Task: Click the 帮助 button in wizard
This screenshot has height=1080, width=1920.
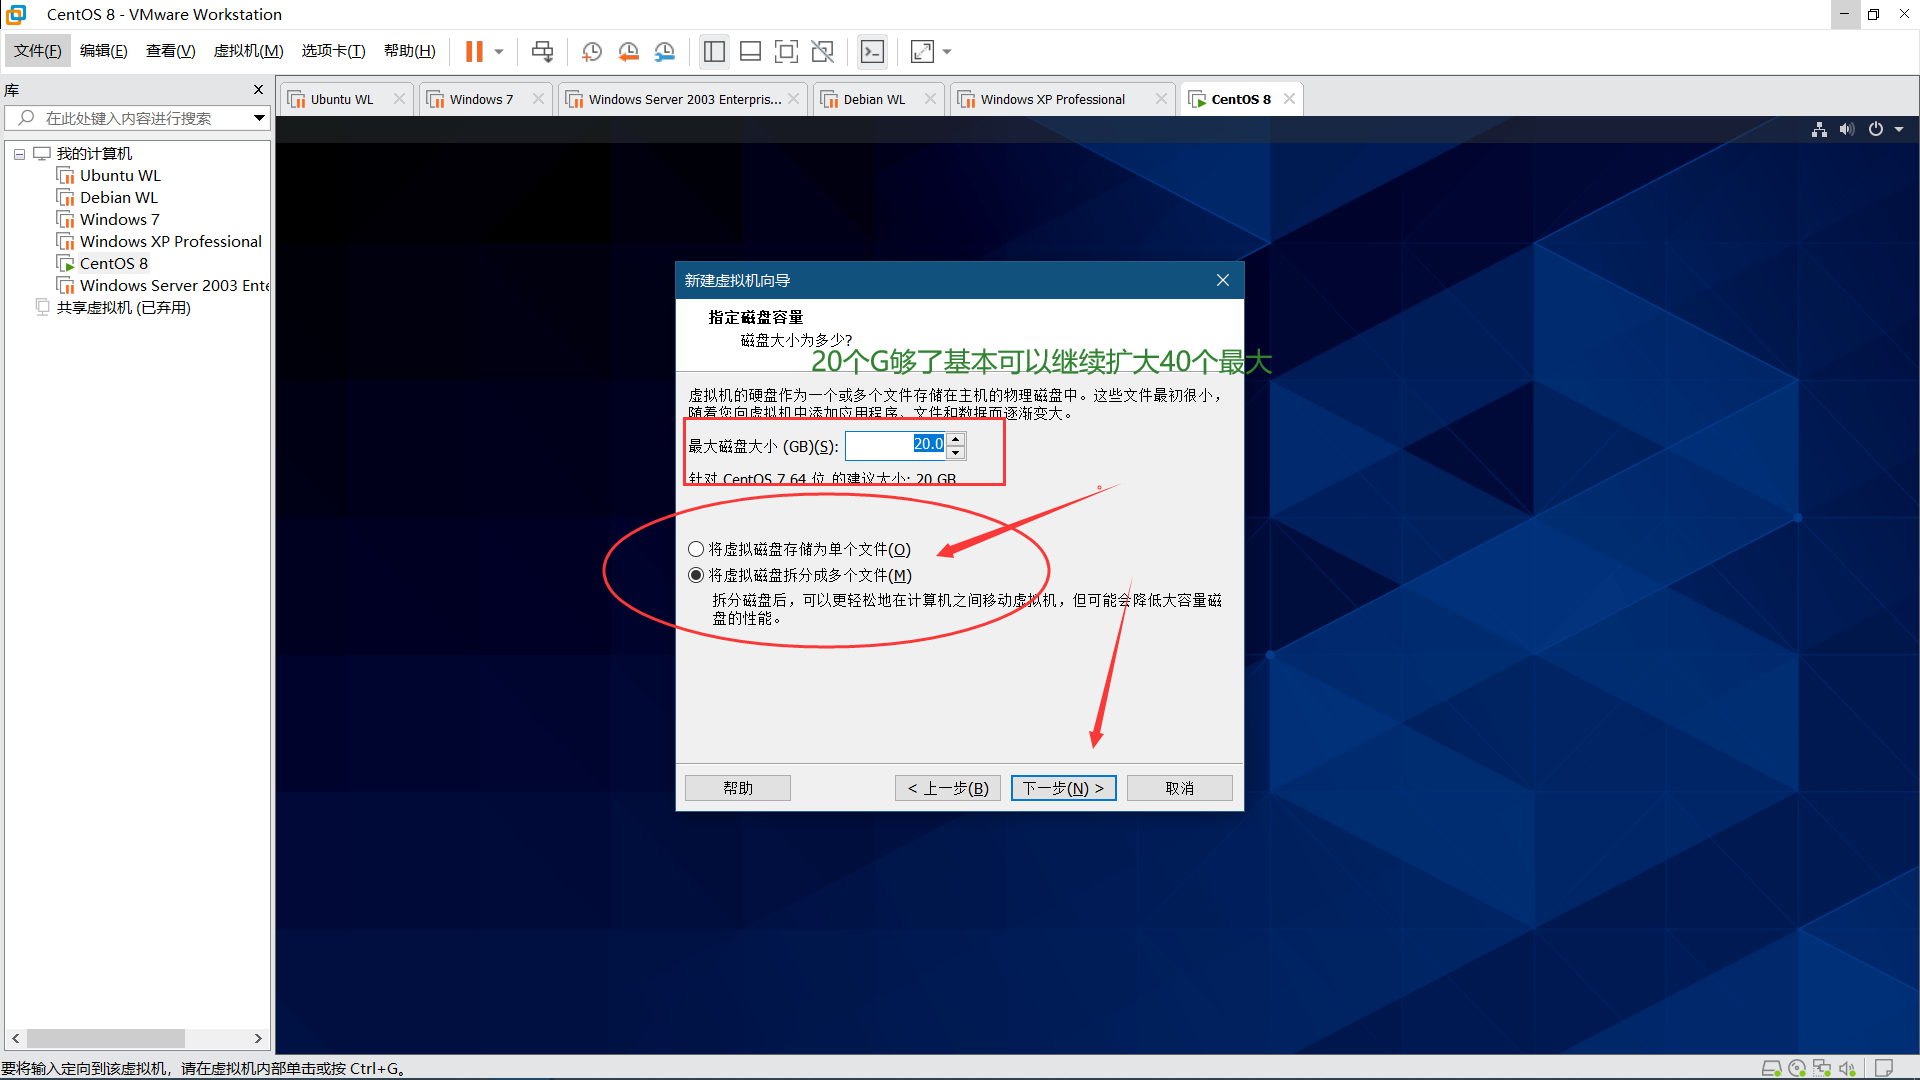Action: click(x=738, y=788)
